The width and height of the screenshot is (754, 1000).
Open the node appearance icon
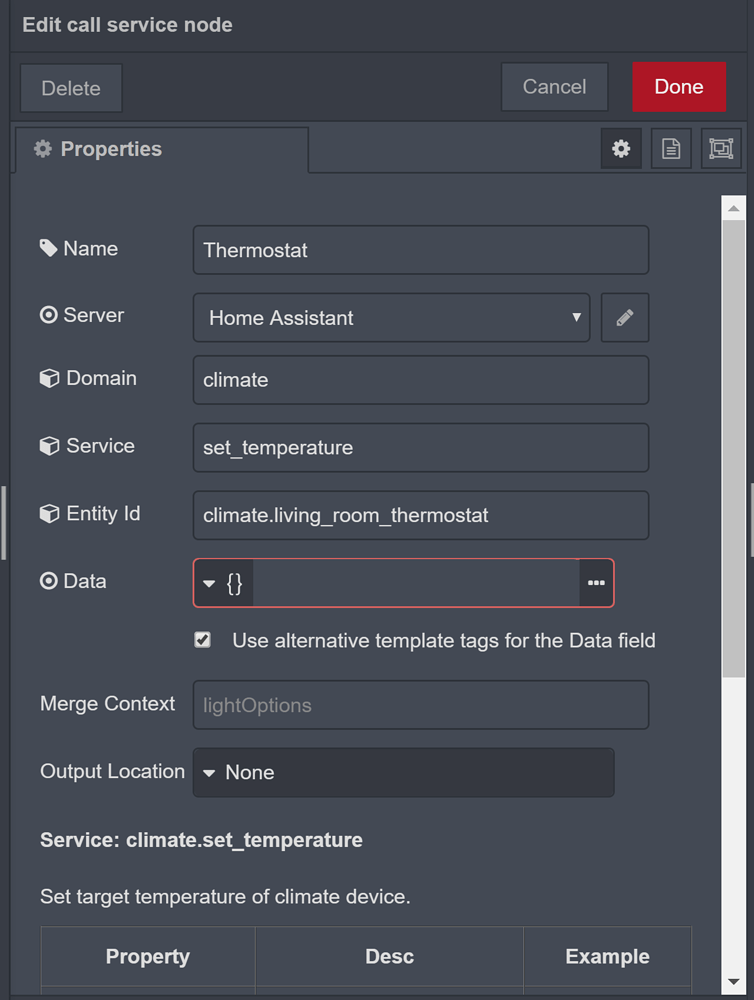click(721, 149)
